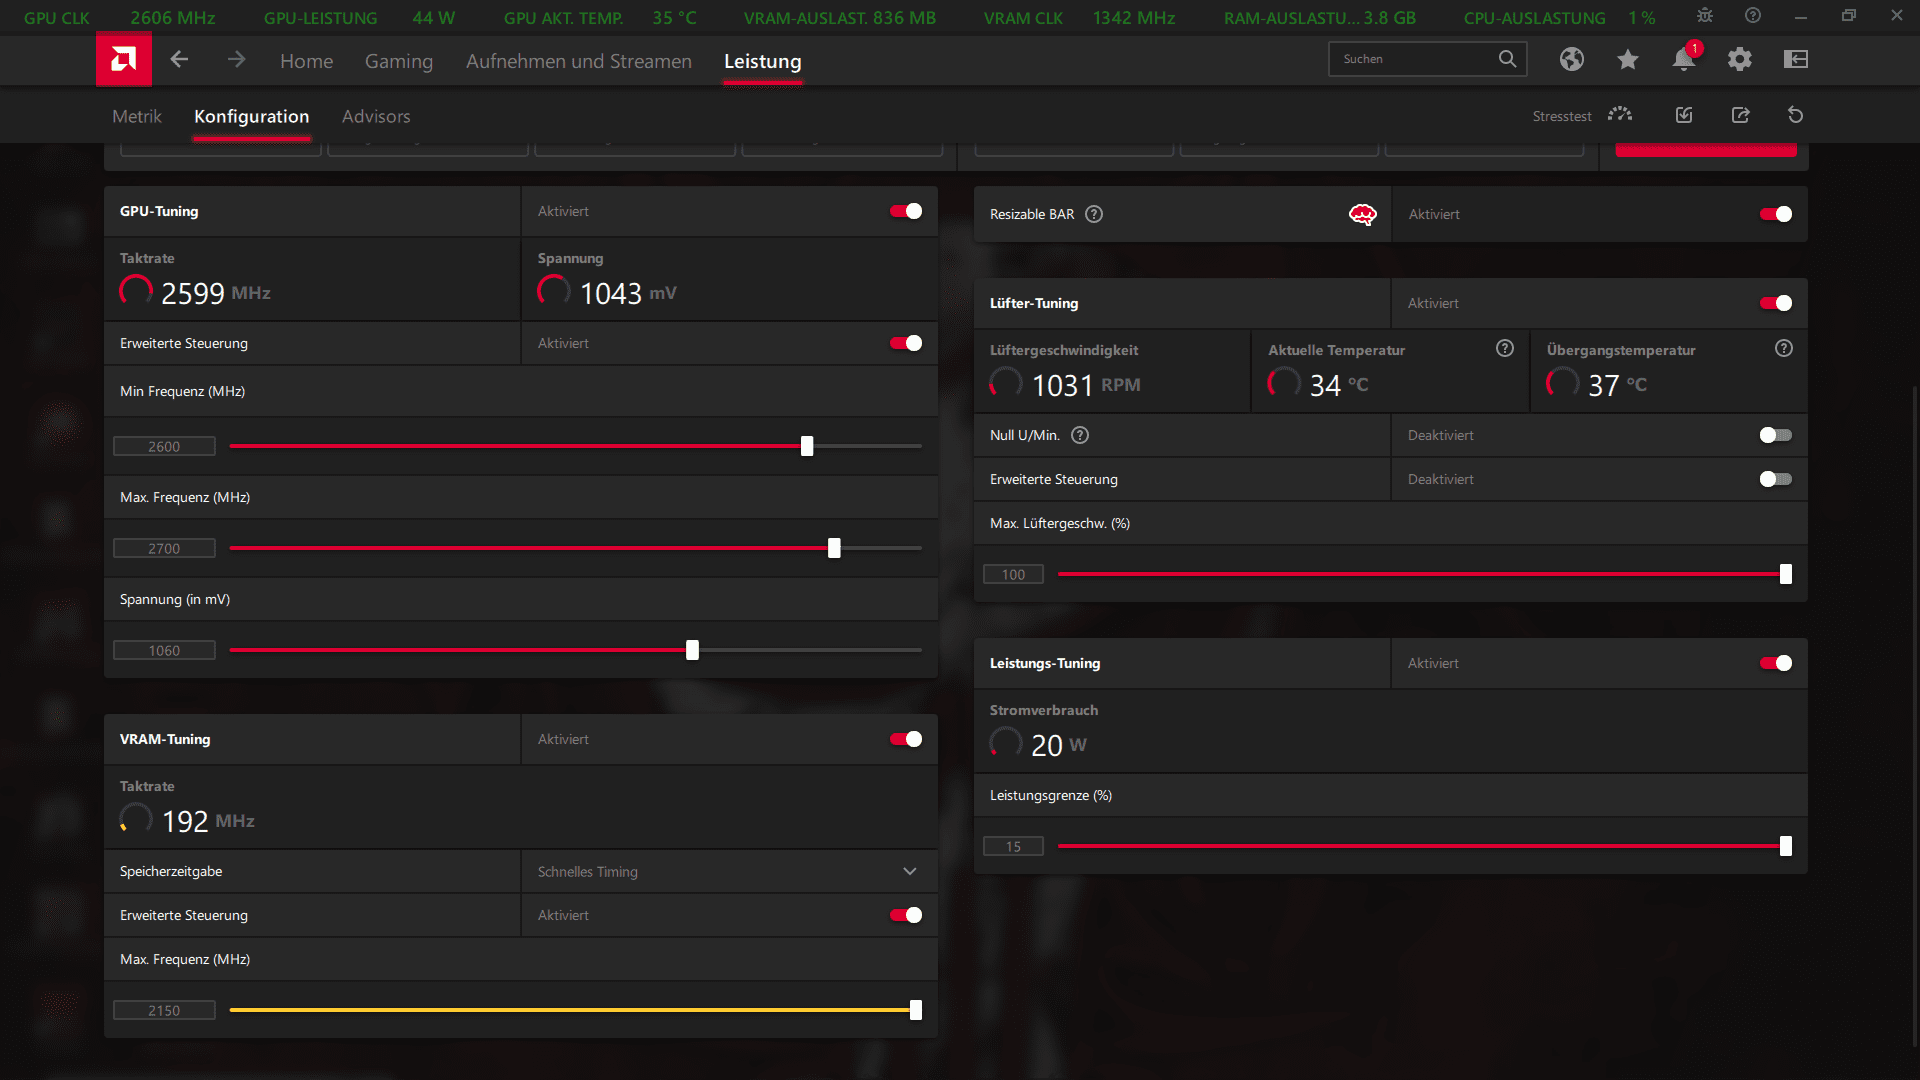This screenshot has width=1920, height=1080.
Task: Go back with the left arrow
Action: 179,60
